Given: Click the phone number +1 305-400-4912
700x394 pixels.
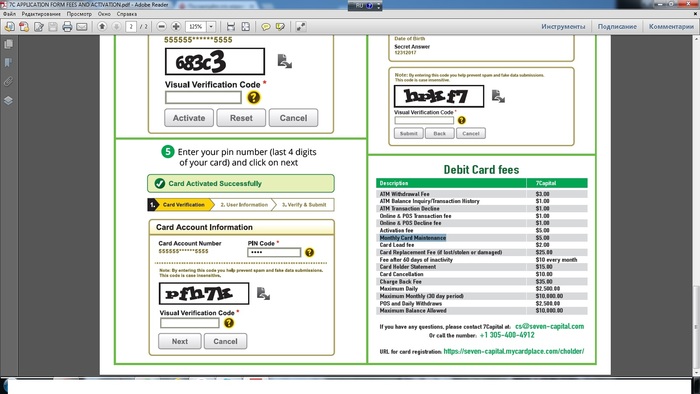Looking at the screenshot, I should (x=507, y=335).
